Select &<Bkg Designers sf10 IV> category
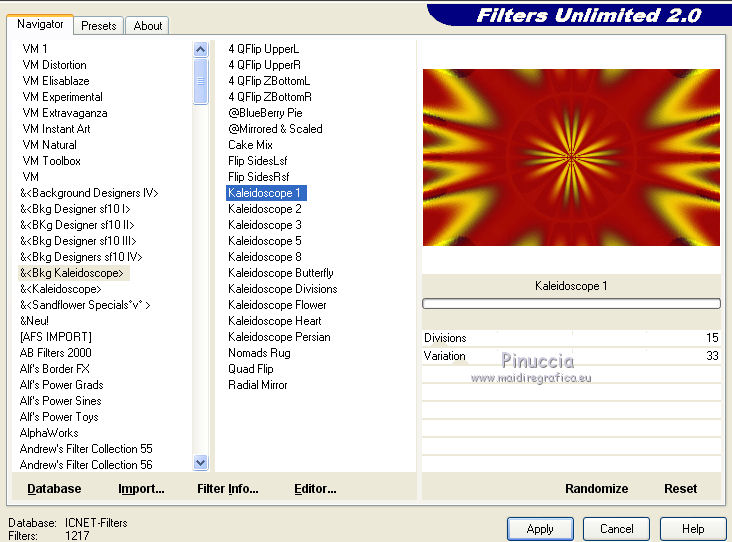732x542 pixels. pyautogui.click(x=81, y=257)
